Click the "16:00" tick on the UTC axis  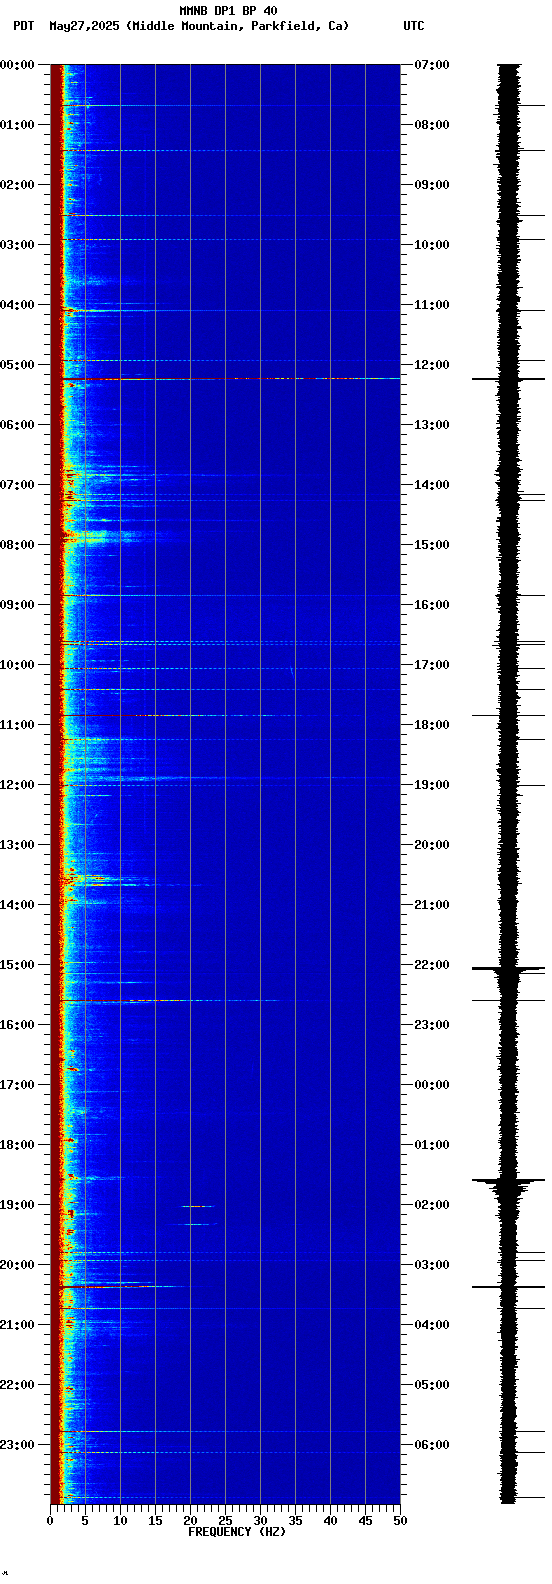click(x=432, y=605)
